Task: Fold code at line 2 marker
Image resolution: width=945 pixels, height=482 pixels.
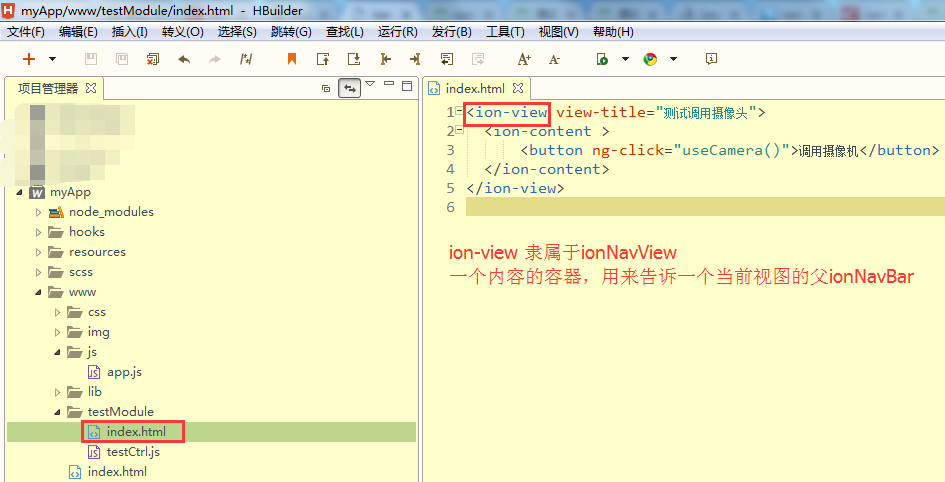Action: coord(459,129)
